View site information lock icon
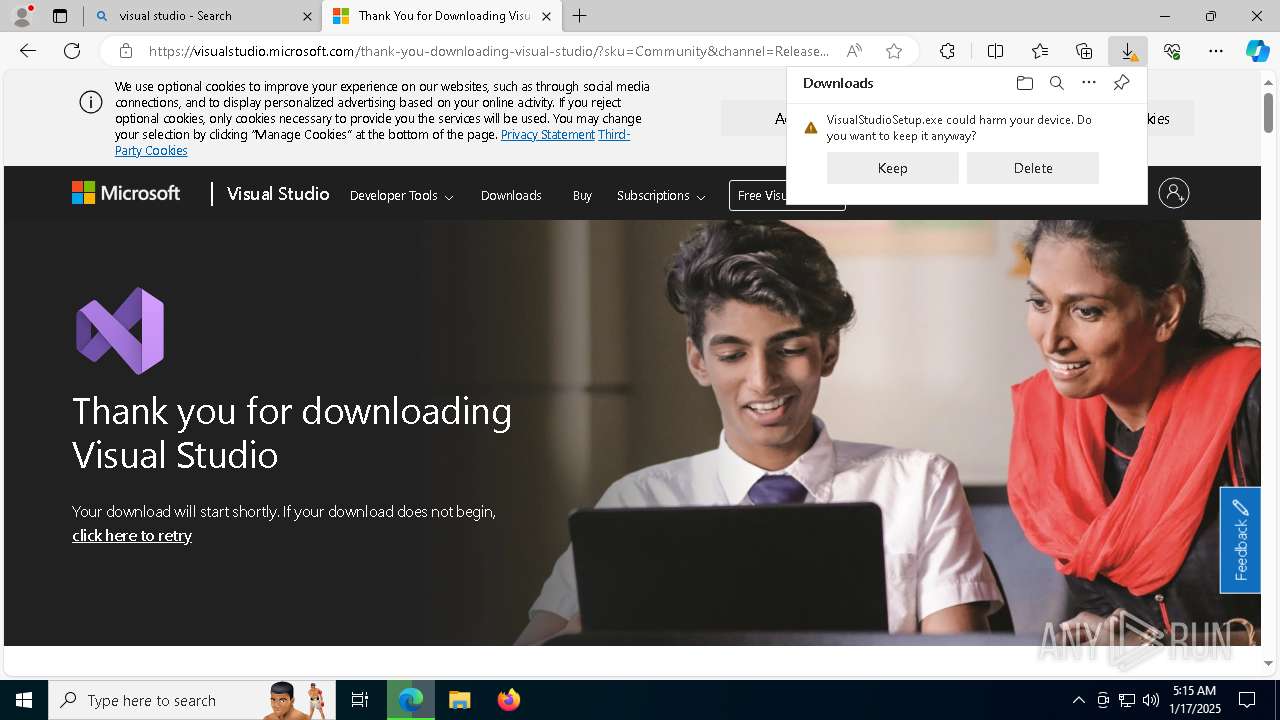Viewport: 1280px width, 720px height. click(x=126, y=51)
